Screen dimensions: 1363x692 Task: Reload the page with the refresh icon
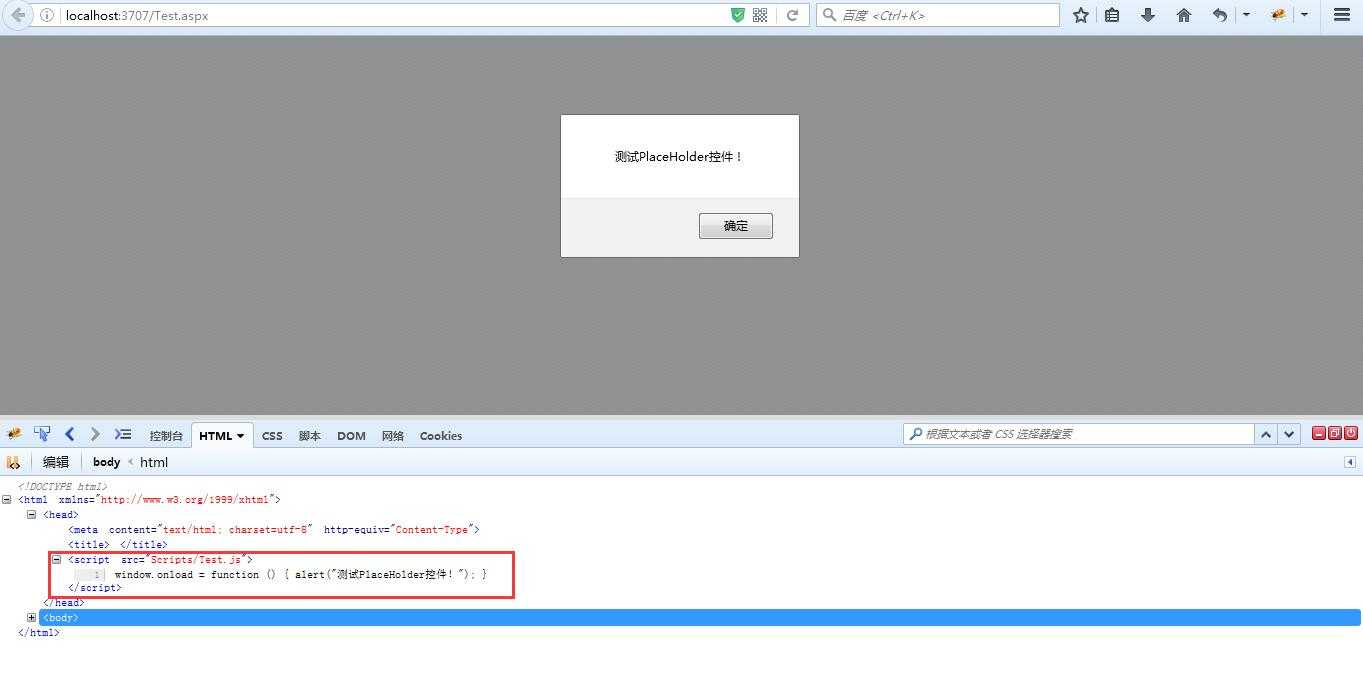click(x=793, y=15)
